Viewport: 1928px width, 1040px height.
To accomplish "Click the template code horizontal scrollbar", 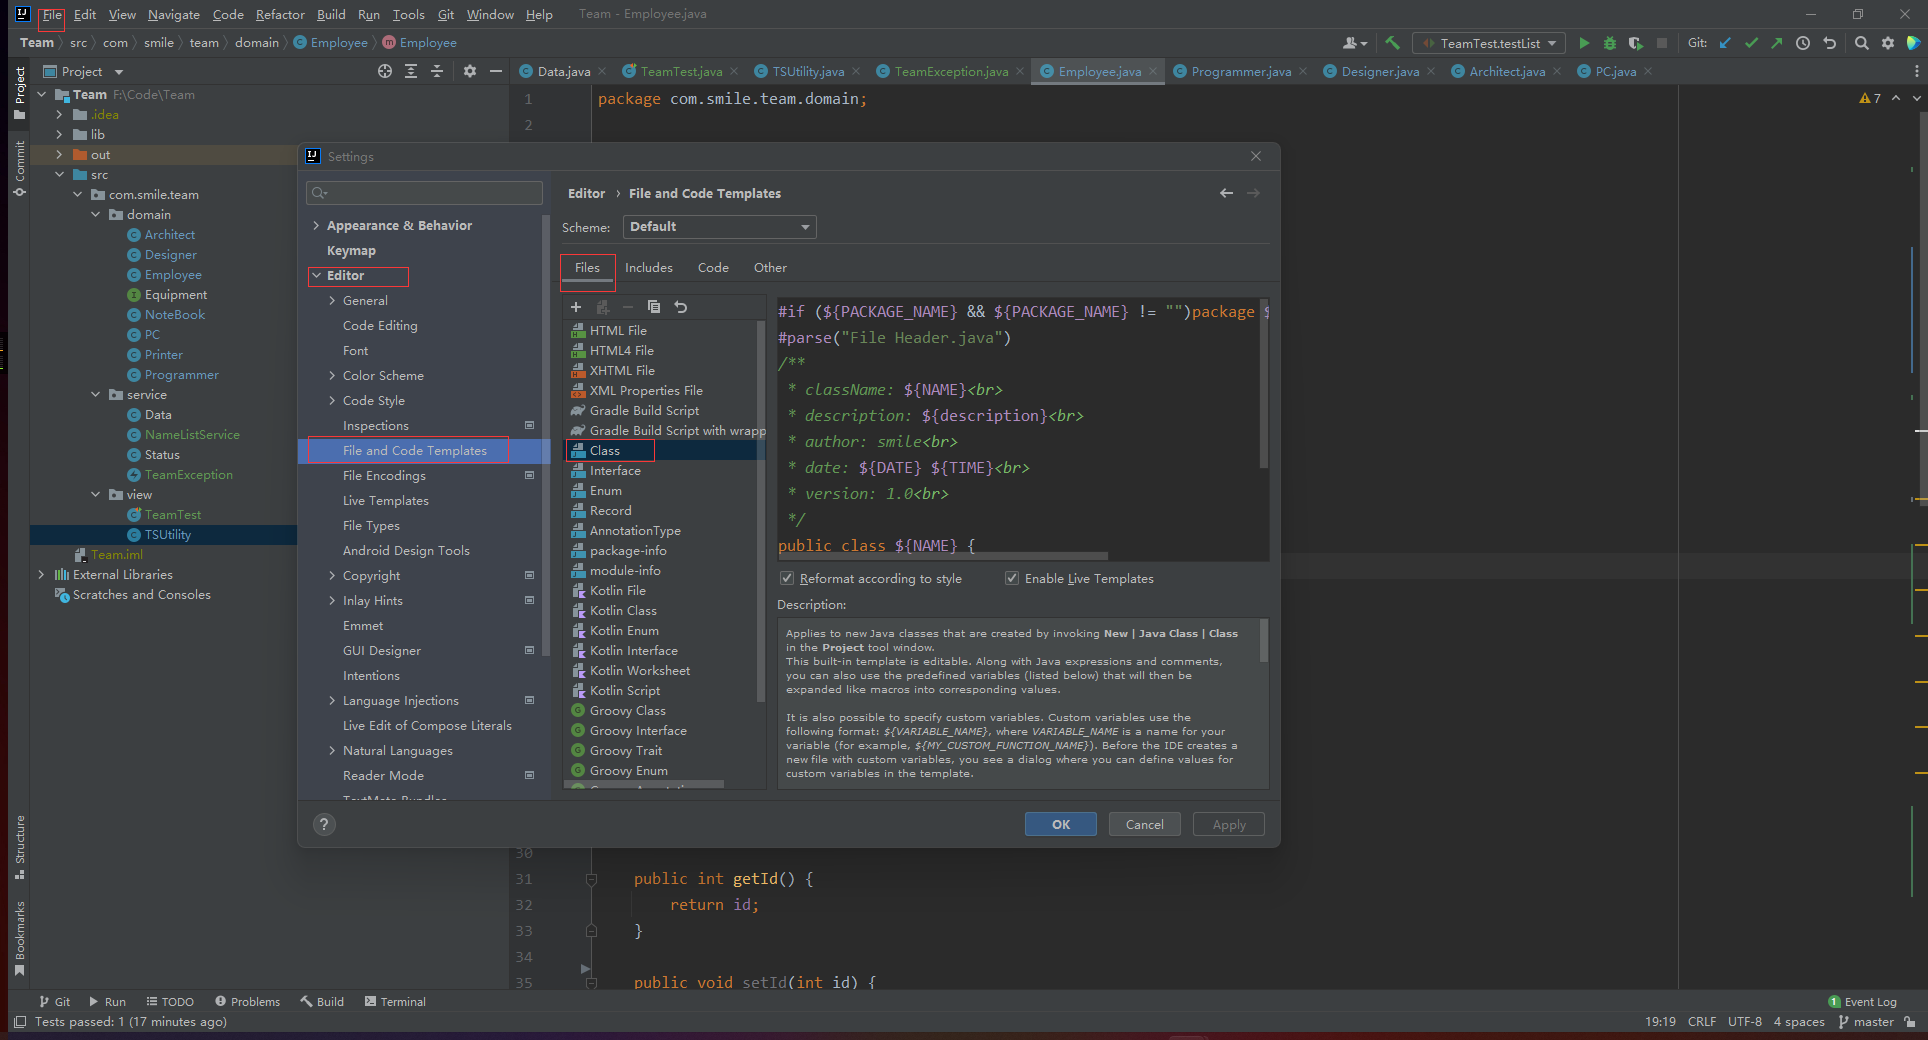I will pos(942,556).
